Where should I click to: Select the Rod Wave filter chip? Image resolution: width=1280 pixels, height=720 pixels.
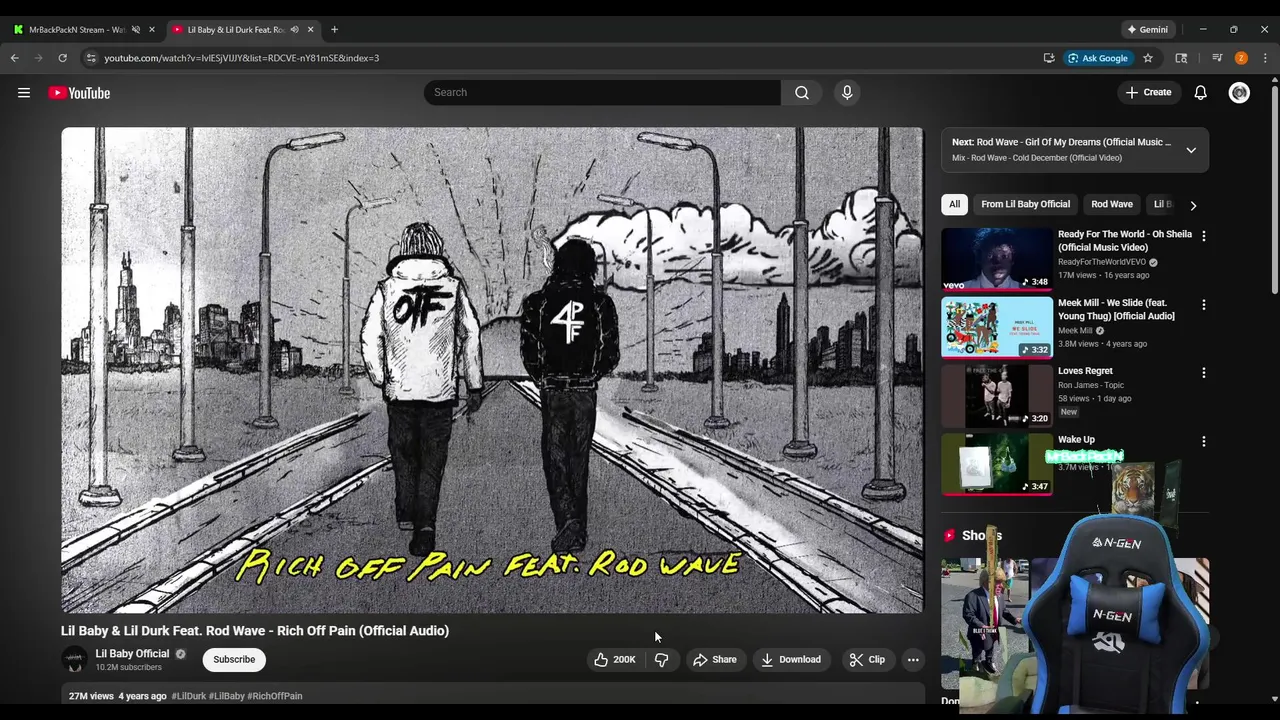tap(1112, 204)
